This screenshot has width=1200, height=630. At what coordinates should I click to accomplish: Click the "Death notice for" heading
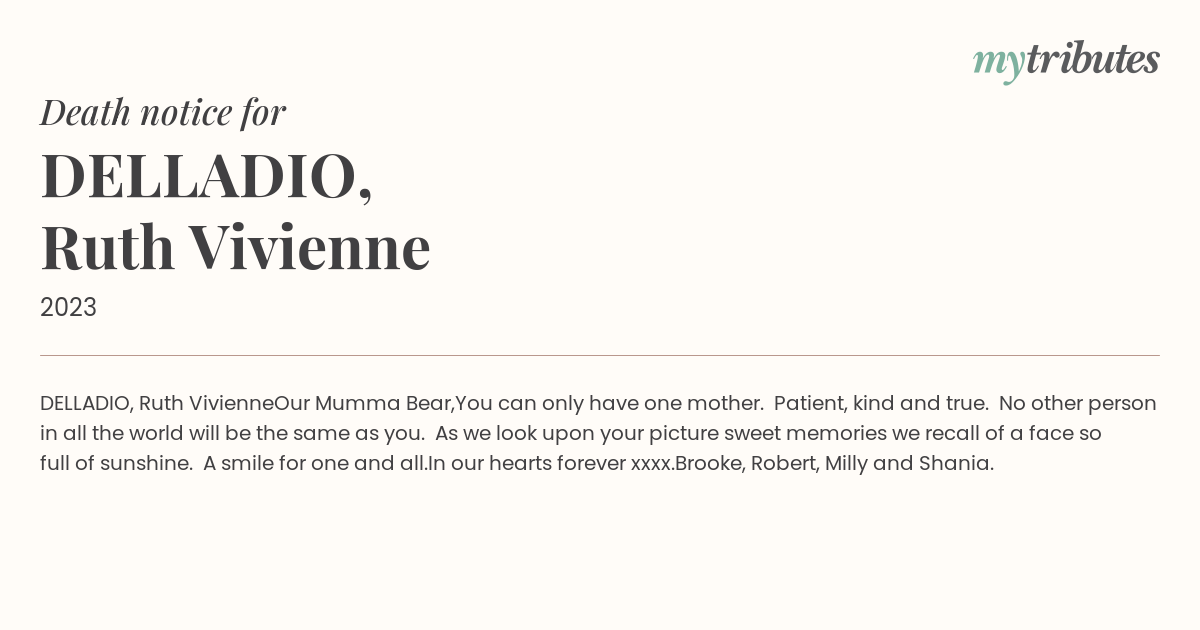point(163,112)
